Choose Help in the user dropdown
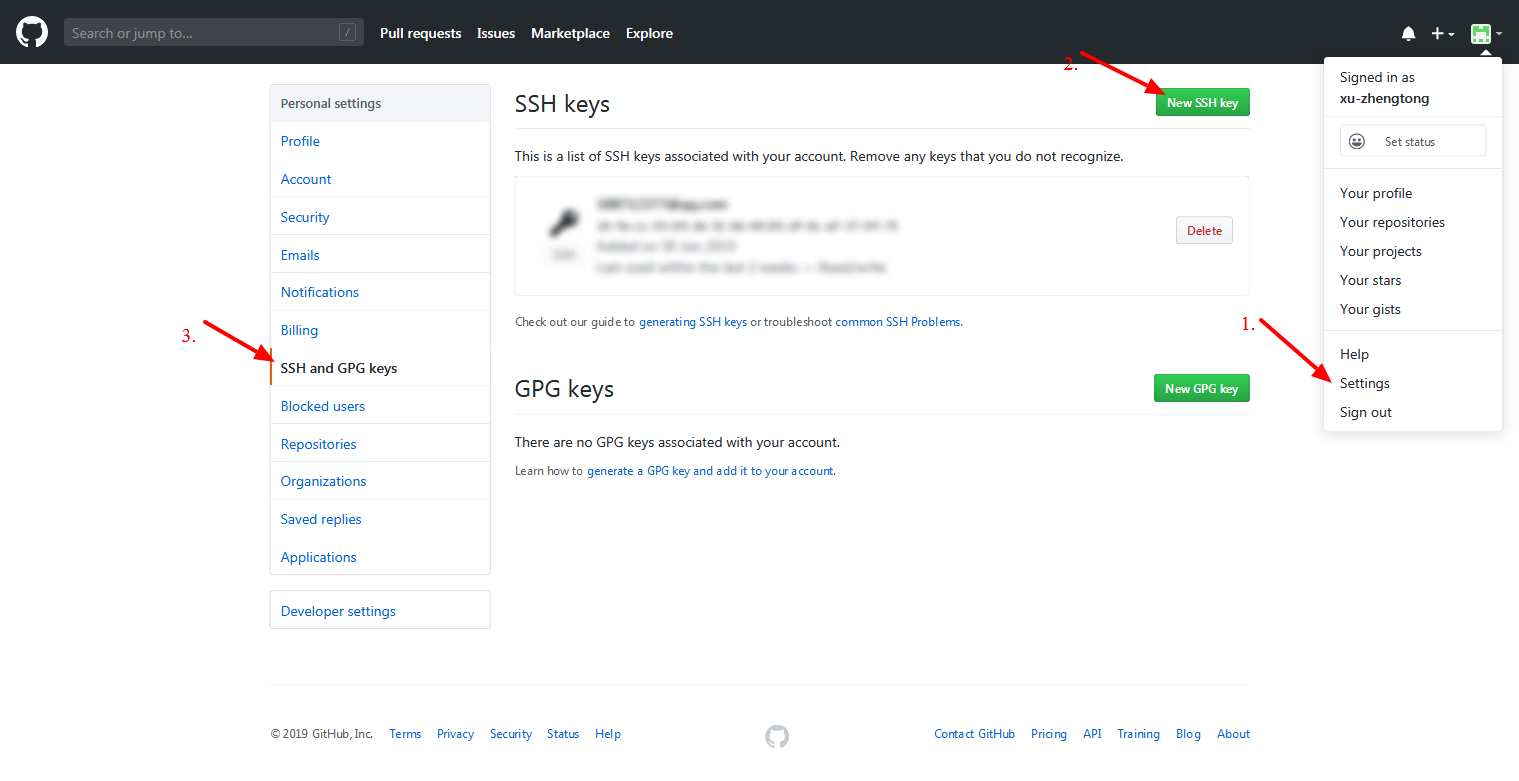 [1354, 354]
